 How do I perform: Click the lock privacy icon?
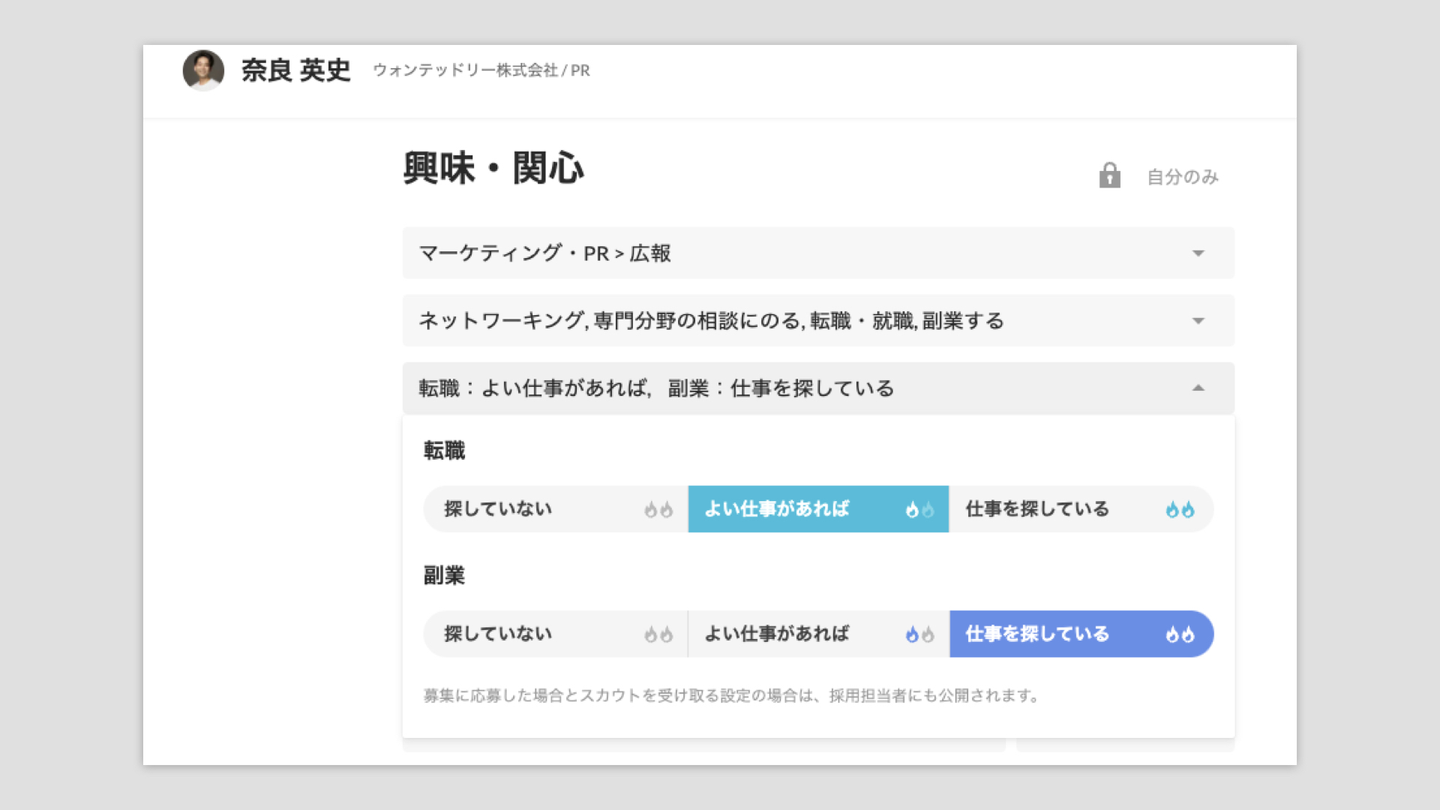tap(1109, 176)
